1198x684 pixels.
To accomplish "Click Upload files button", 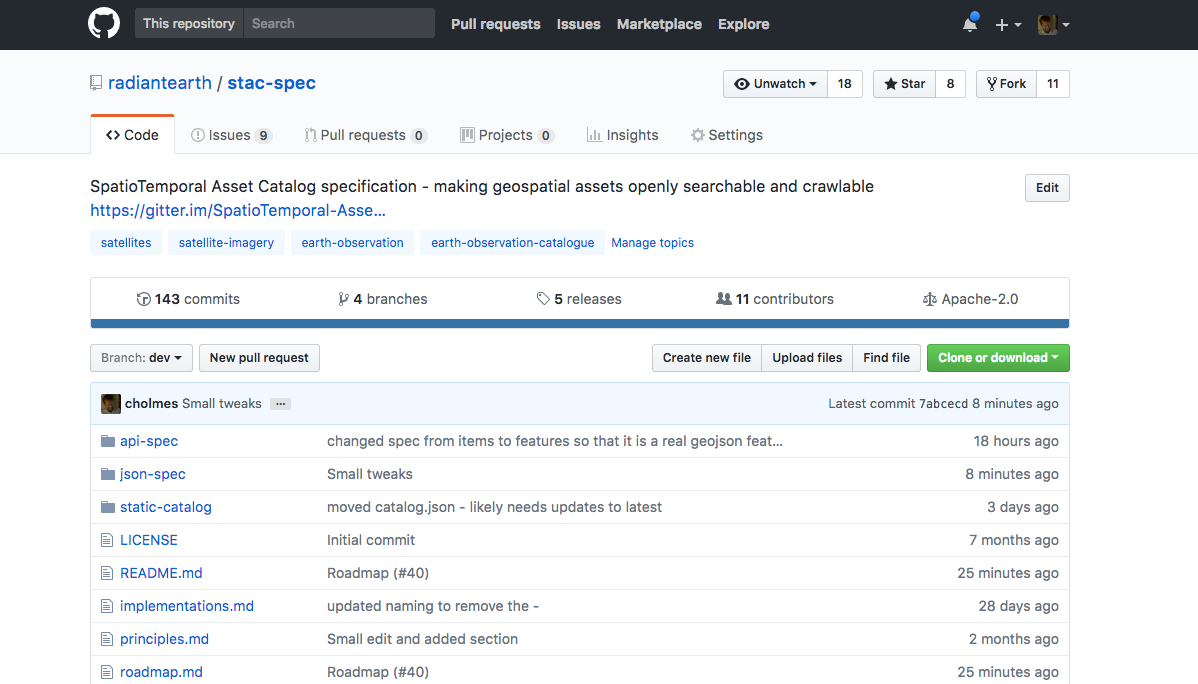I will 807,358.
